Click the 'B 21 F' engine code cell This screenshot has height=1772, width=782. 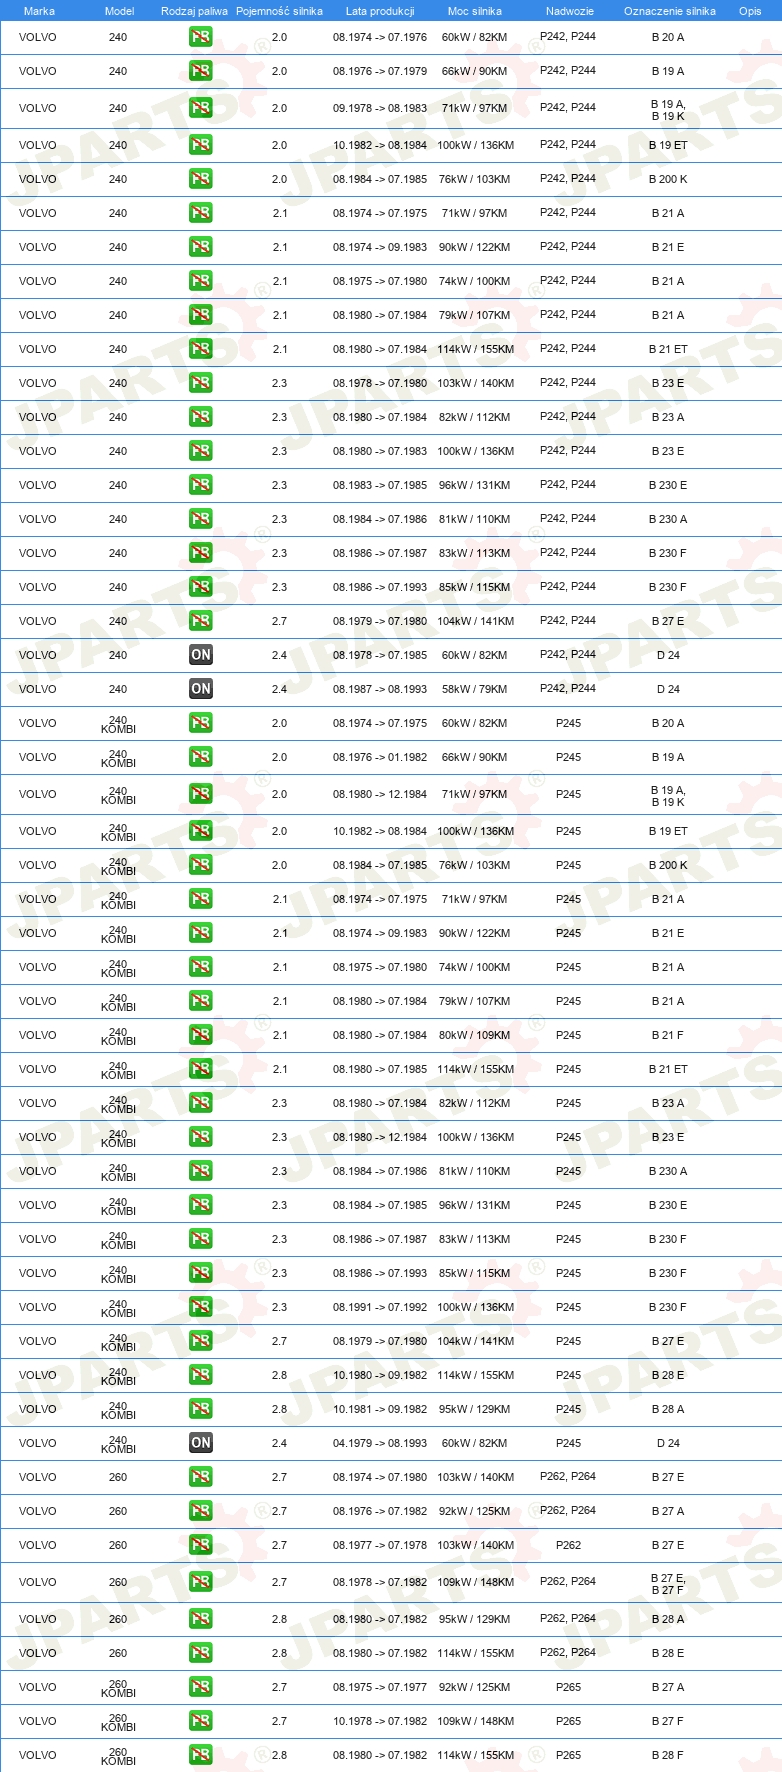(668, 1035)
